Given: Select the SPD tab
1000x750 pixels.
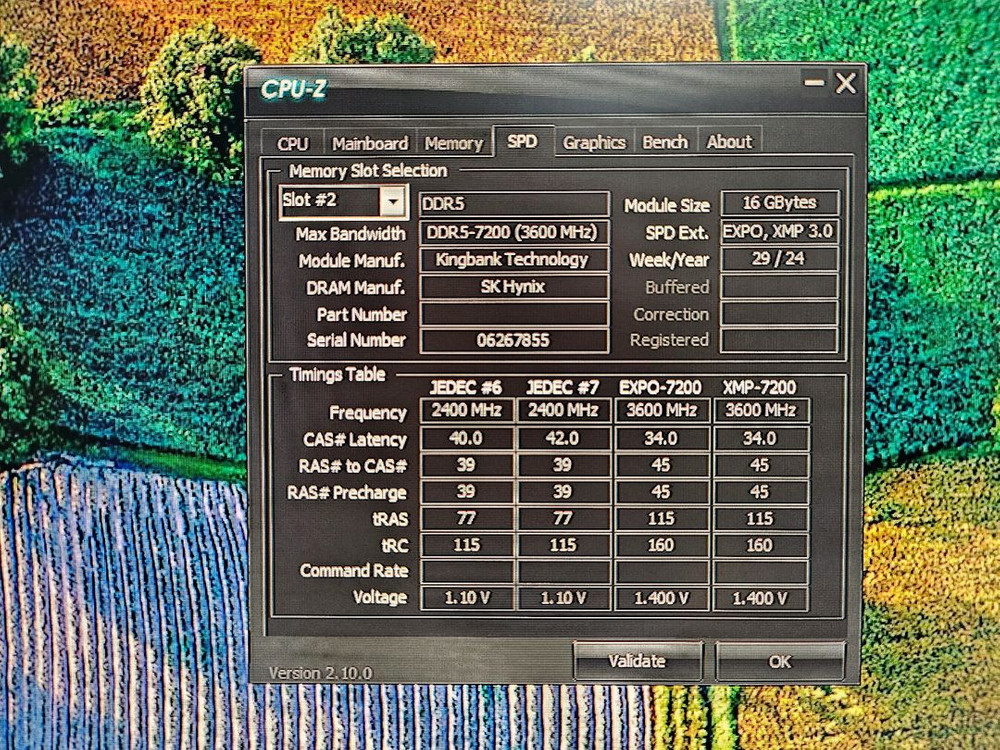Looking at the screenshot, I should click(x=522, y=141).
